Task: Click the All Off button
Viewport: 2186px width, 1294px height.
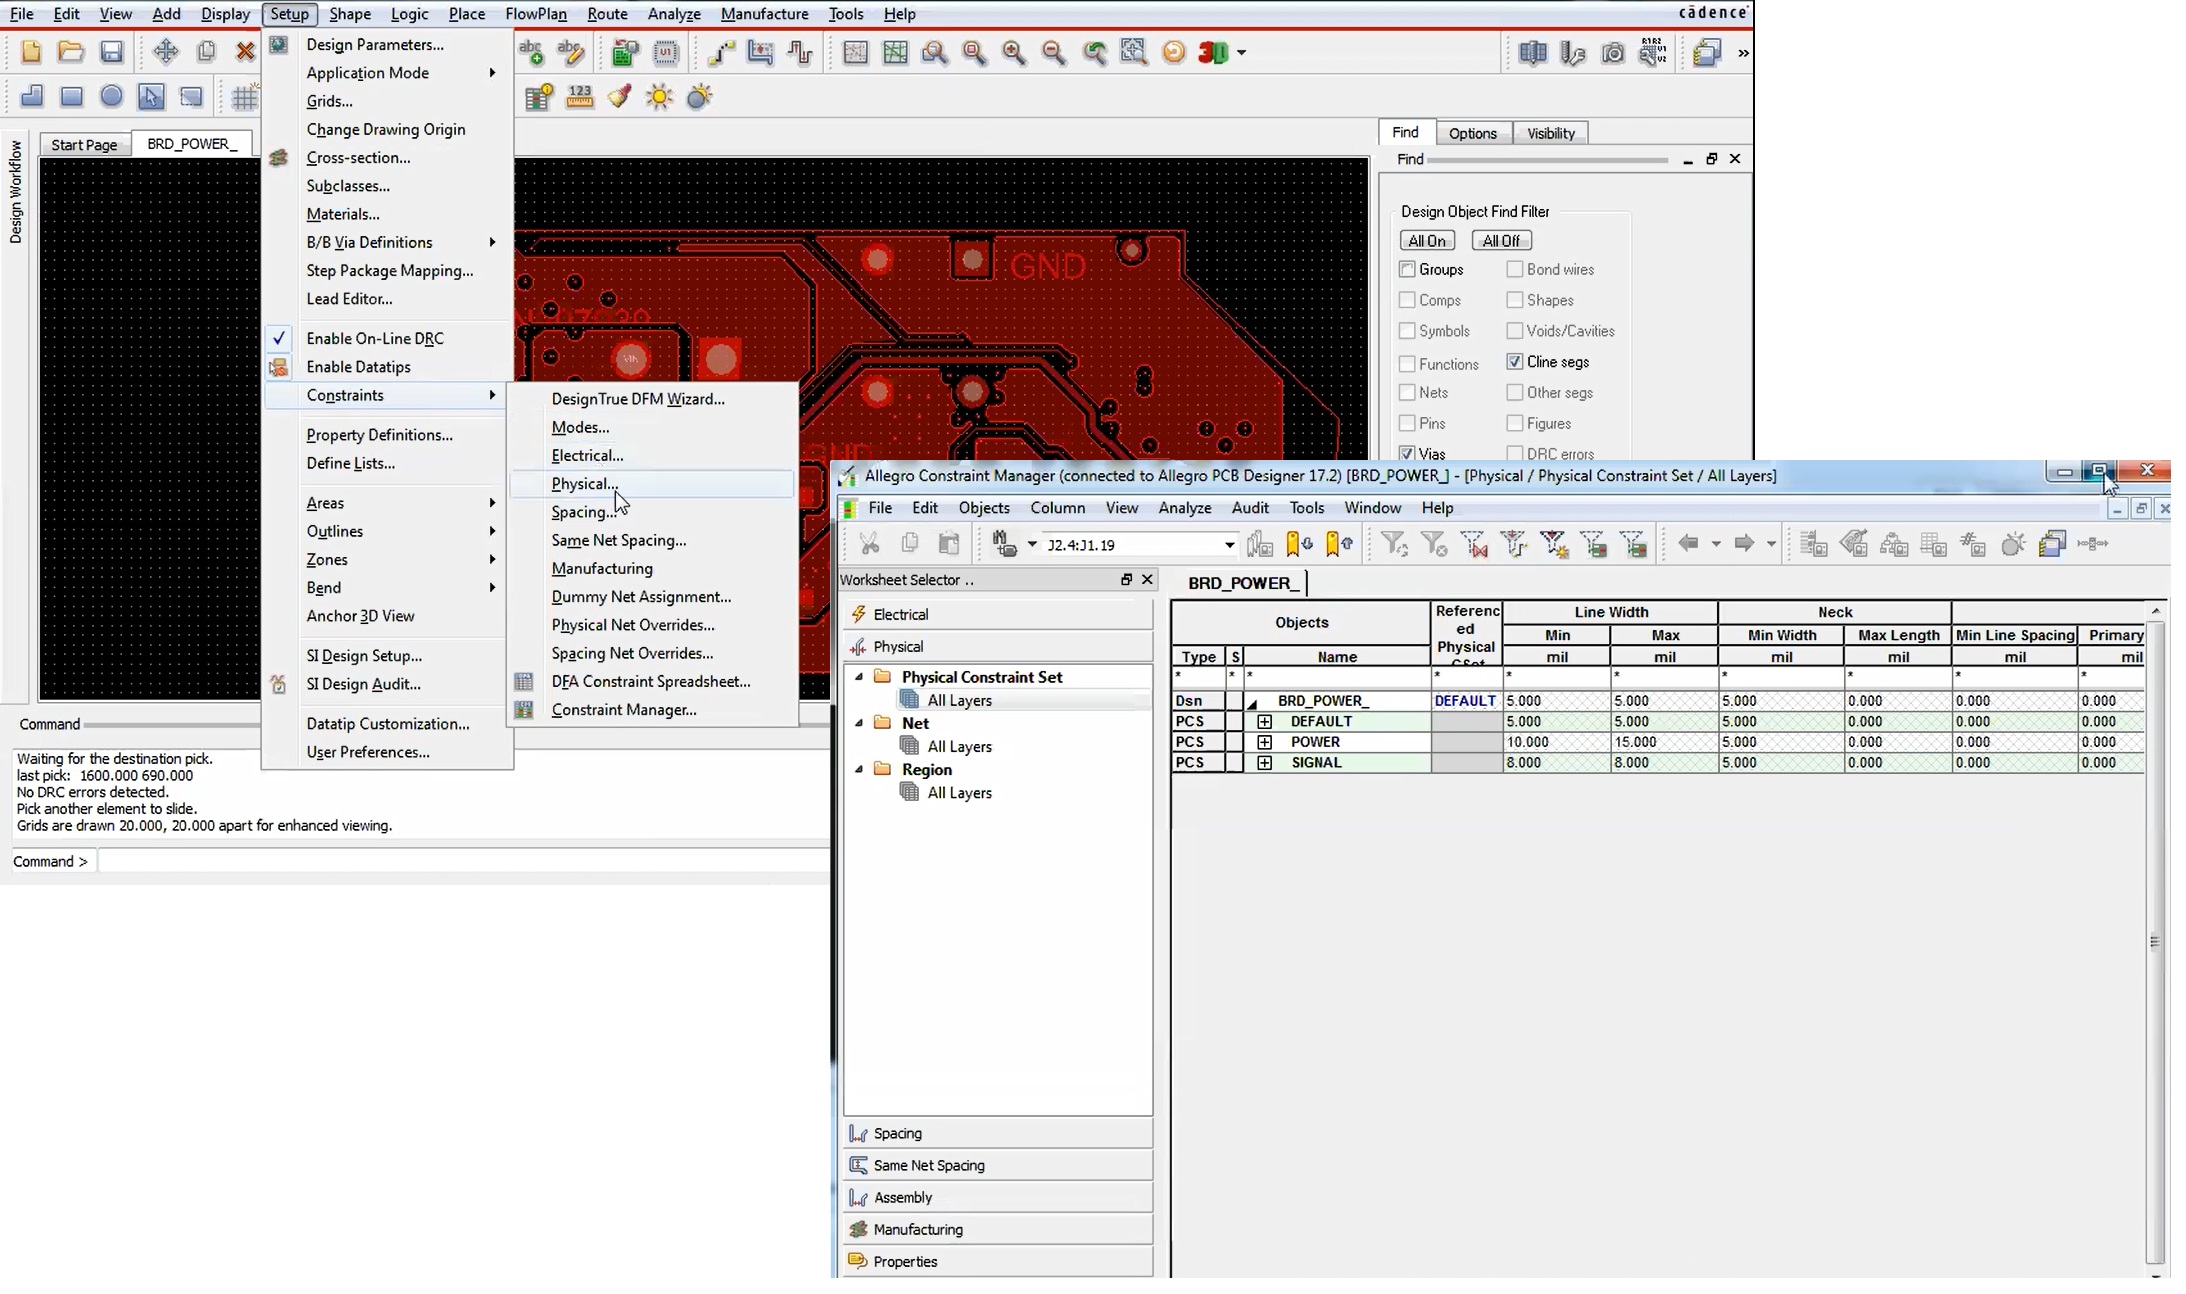Action: point(1501,241)
